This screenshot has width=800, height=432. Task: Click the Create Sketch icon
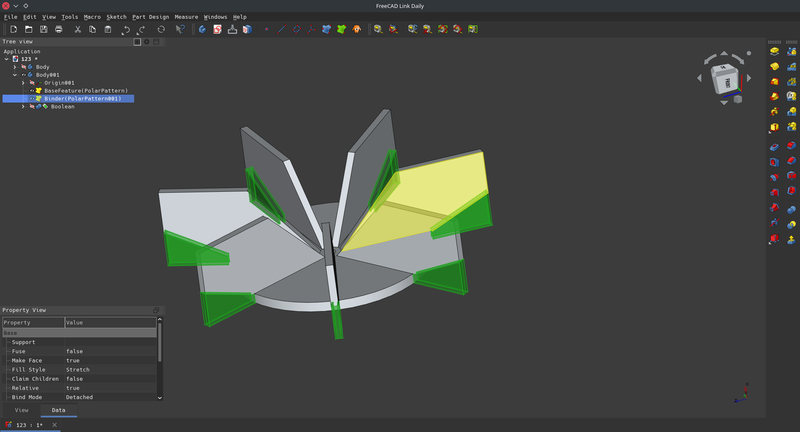[217, 29]
